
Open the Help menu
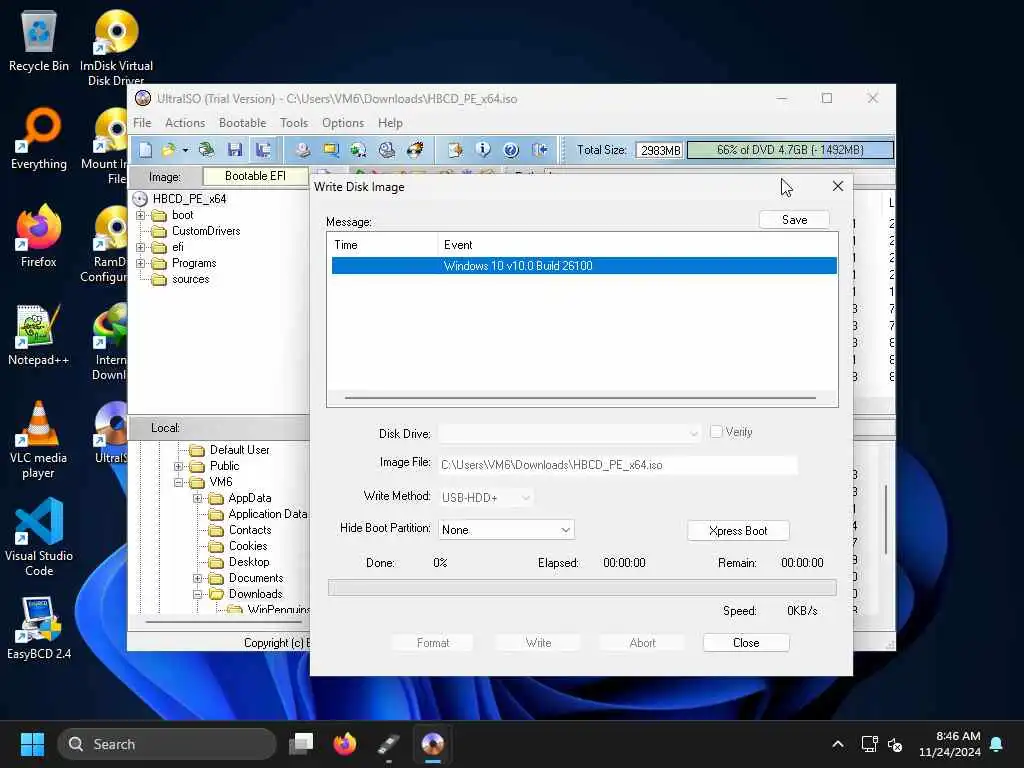390,123
